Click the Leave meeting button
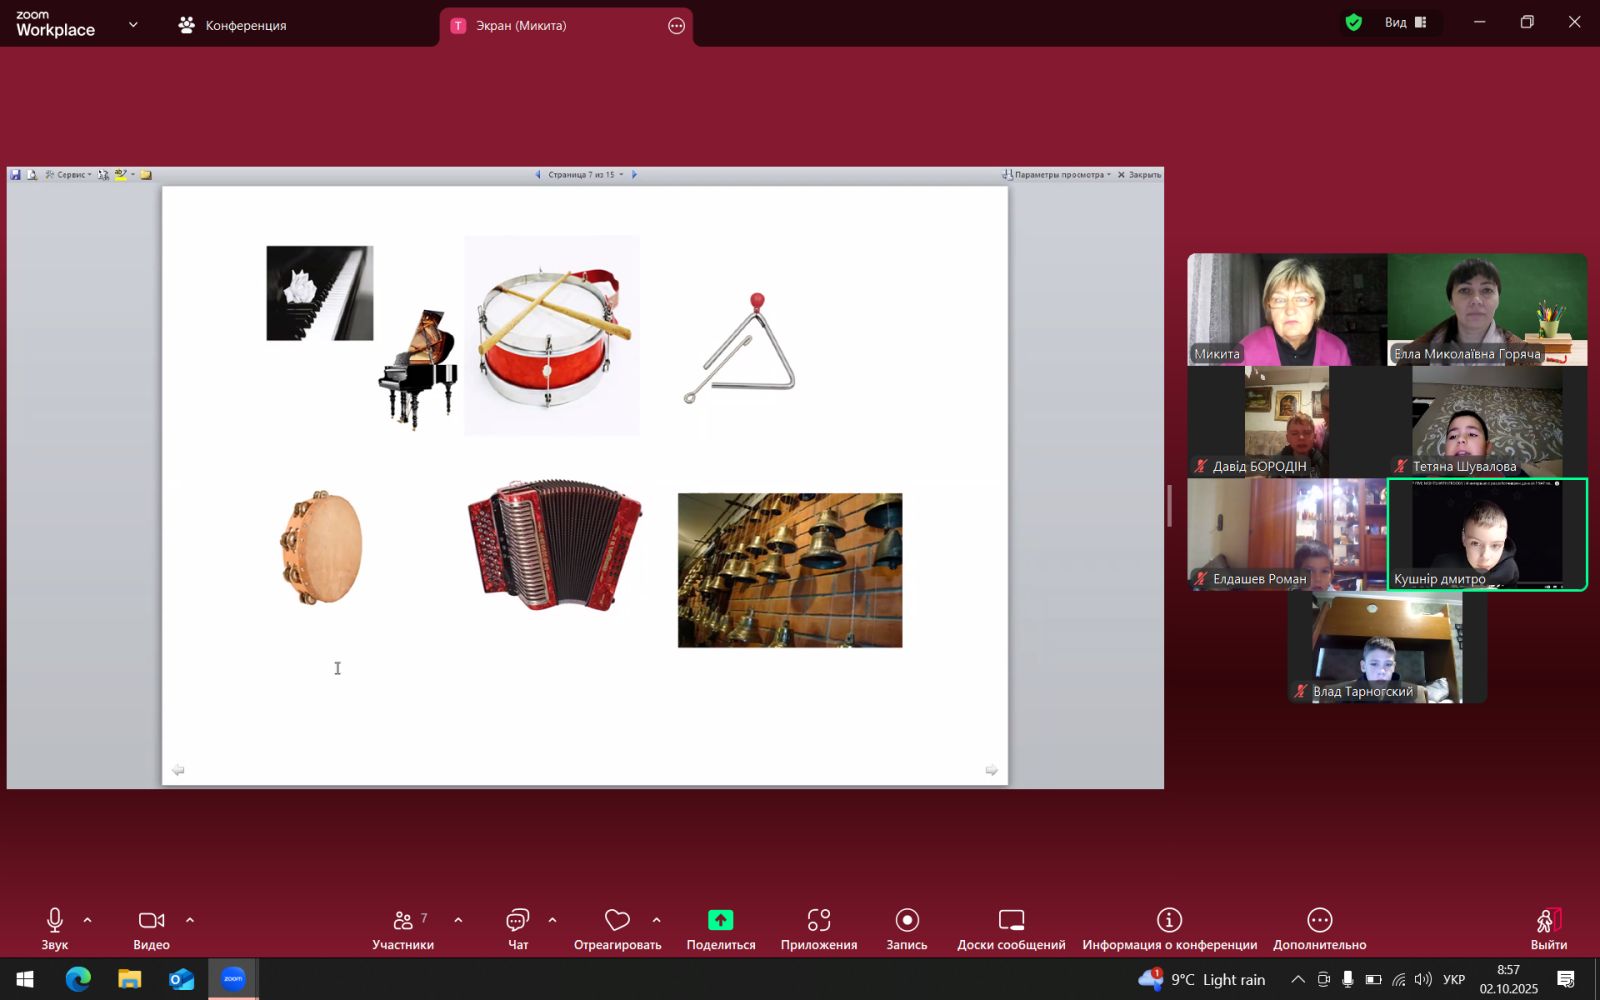The width and height of the screenshot is (1600, 1000). click(x=1548, y=928)
